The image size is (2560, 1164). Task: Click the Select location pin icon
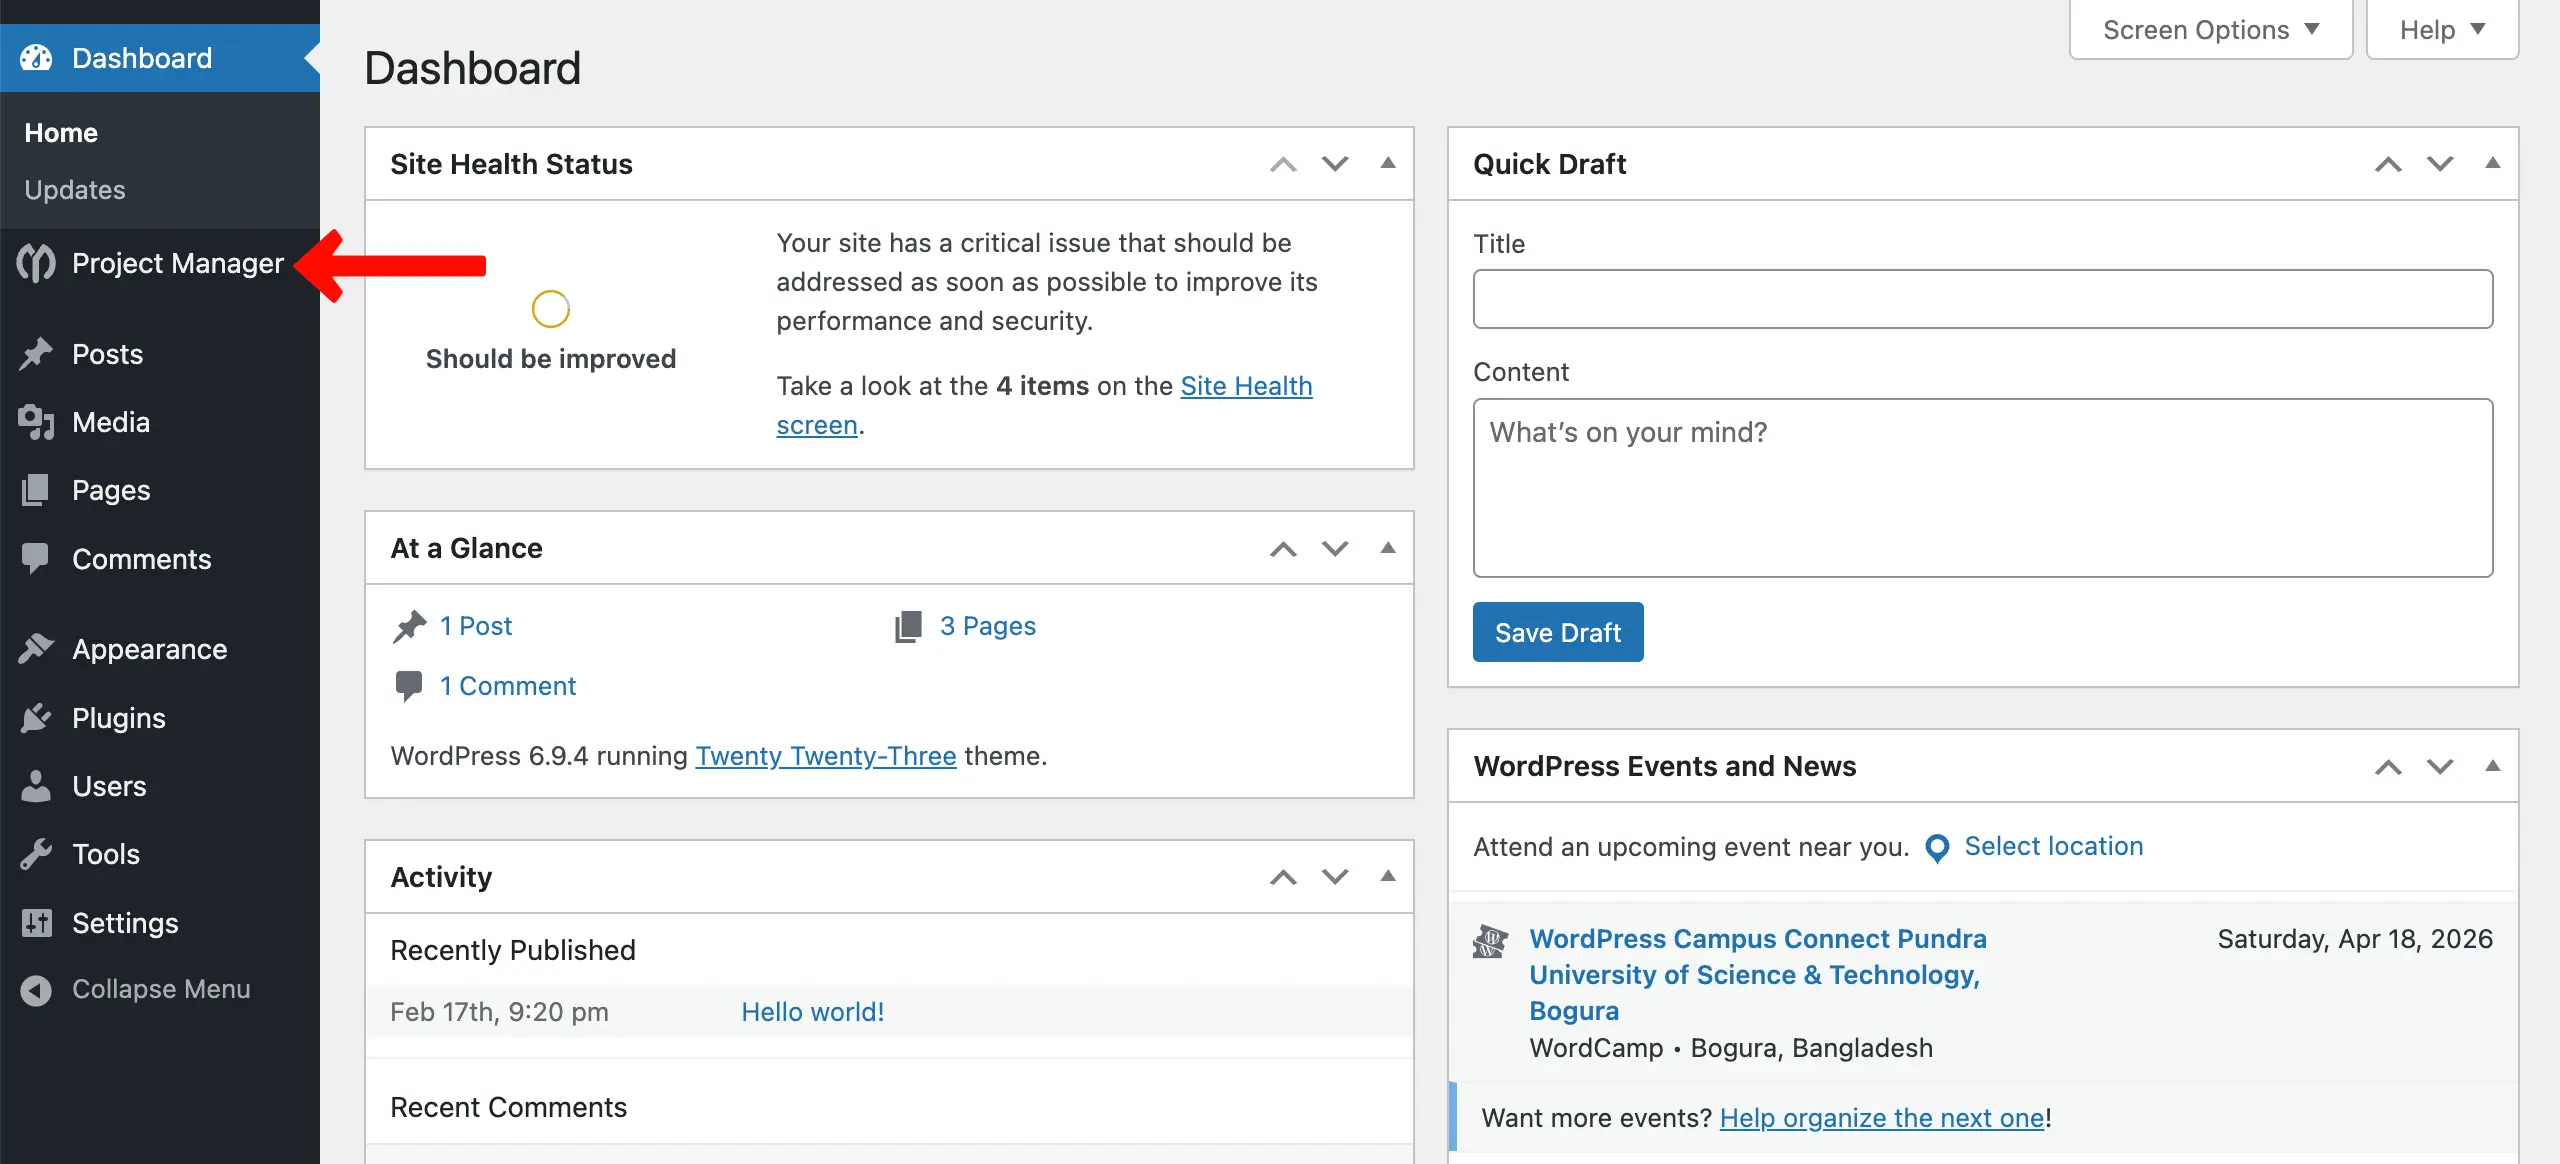pyautogui.click(x=1937, y=848)
